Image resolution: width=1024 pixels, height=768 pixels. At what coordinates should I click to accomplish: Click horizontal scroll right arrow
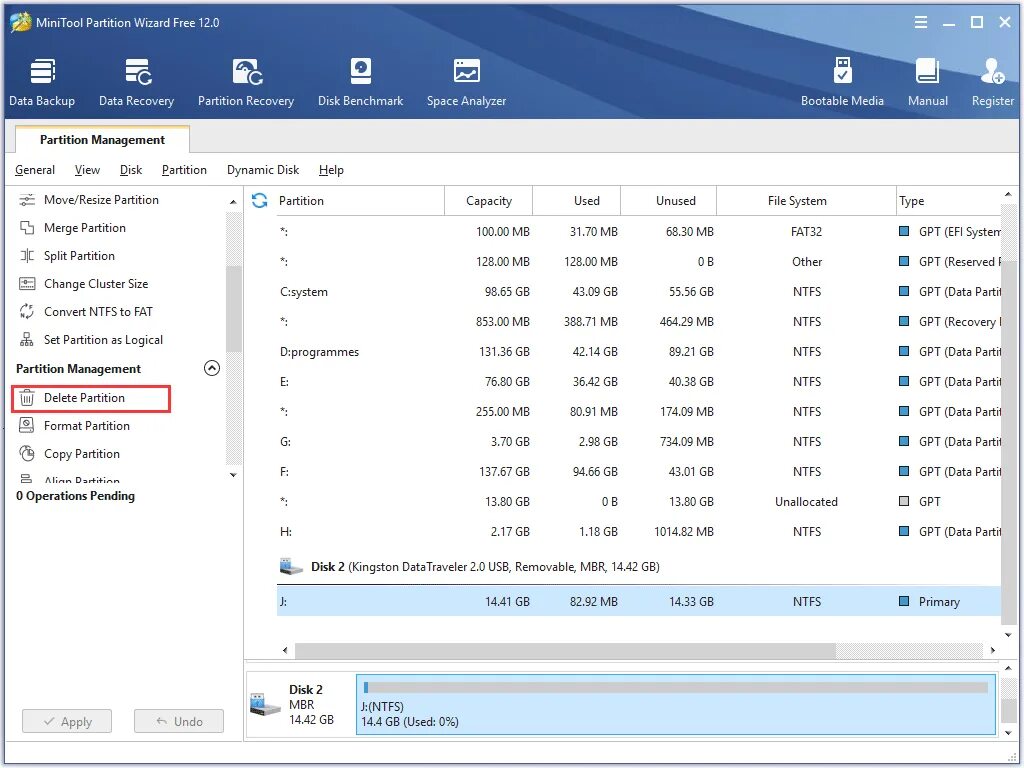(993, 650)
